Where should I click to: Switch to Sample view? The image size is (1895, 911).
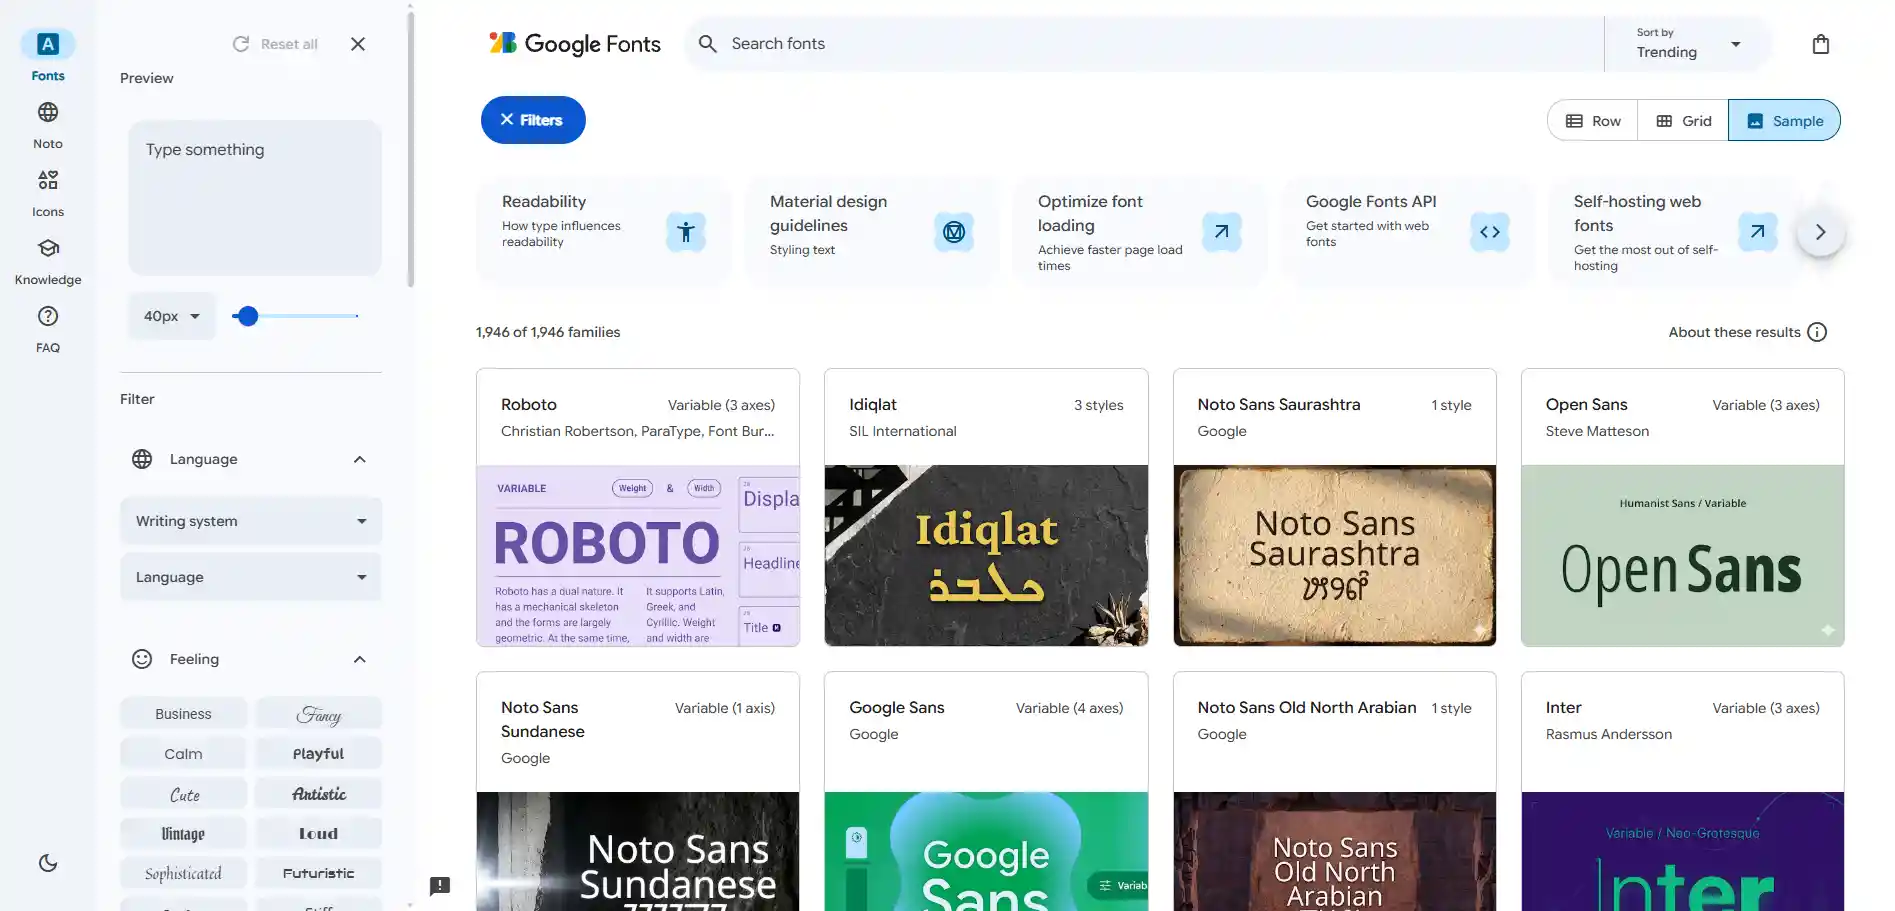[1784, 121]
